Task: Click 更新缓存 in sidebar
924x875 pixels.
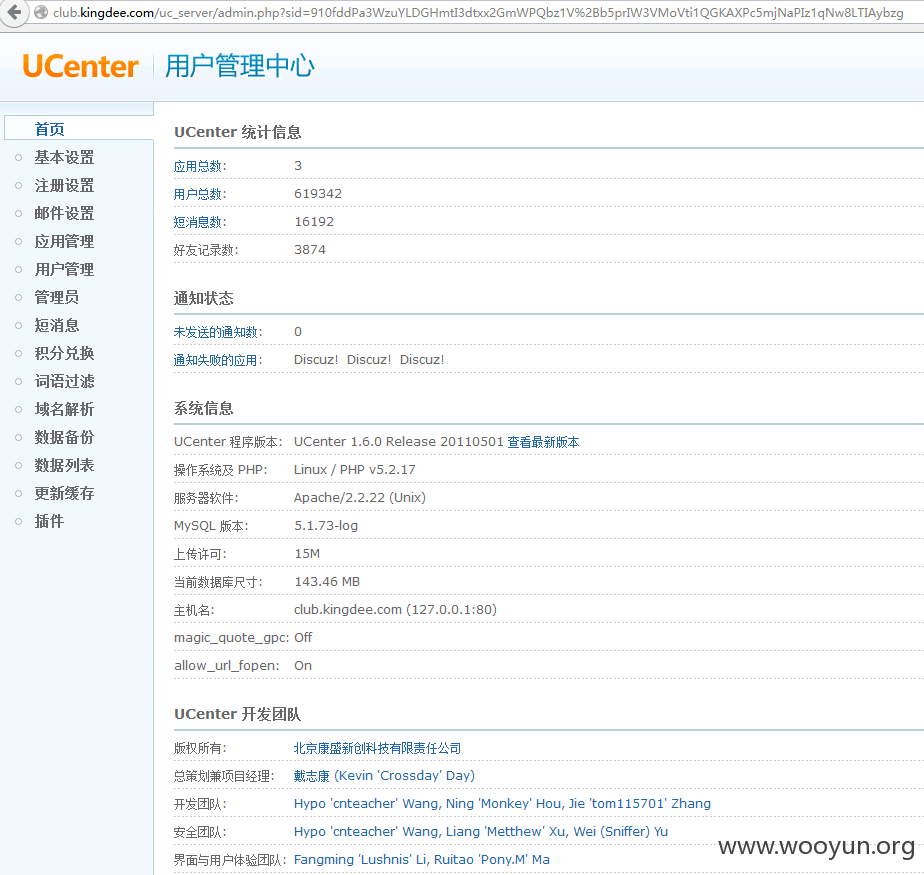Action: click(64, 493)
